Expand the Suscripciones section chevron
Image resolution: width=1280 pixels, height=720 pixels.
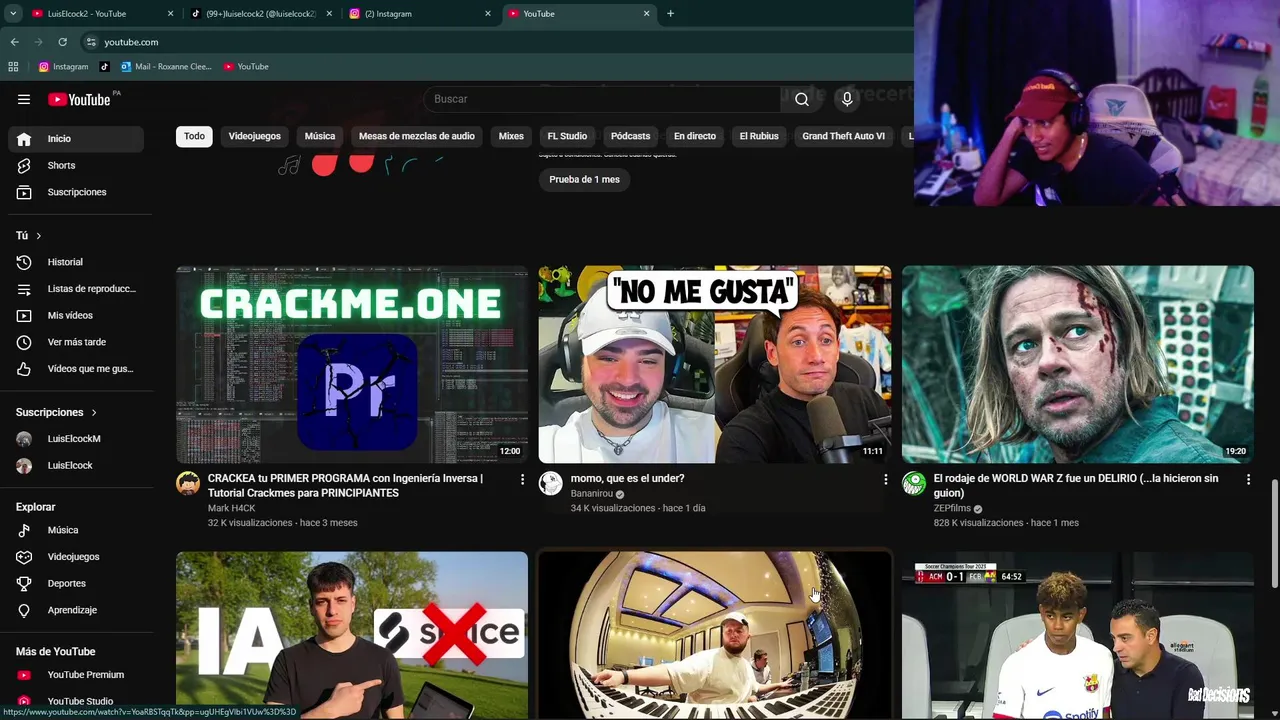click(x=94, y=413)
